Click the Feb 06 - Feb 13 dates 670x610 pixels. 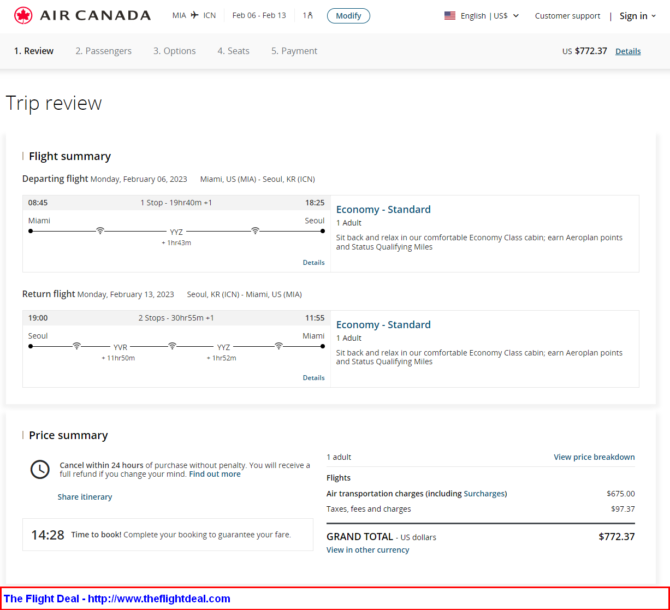click(259, 15)
